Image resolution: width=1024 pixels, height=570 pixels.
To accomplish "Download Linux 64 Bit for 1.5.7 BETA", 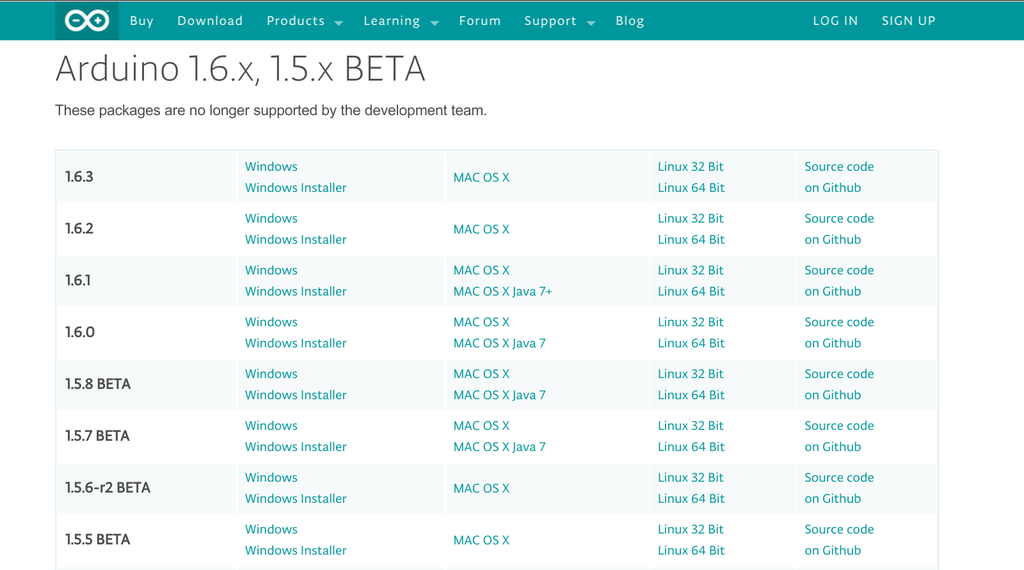I will point(691,447).
